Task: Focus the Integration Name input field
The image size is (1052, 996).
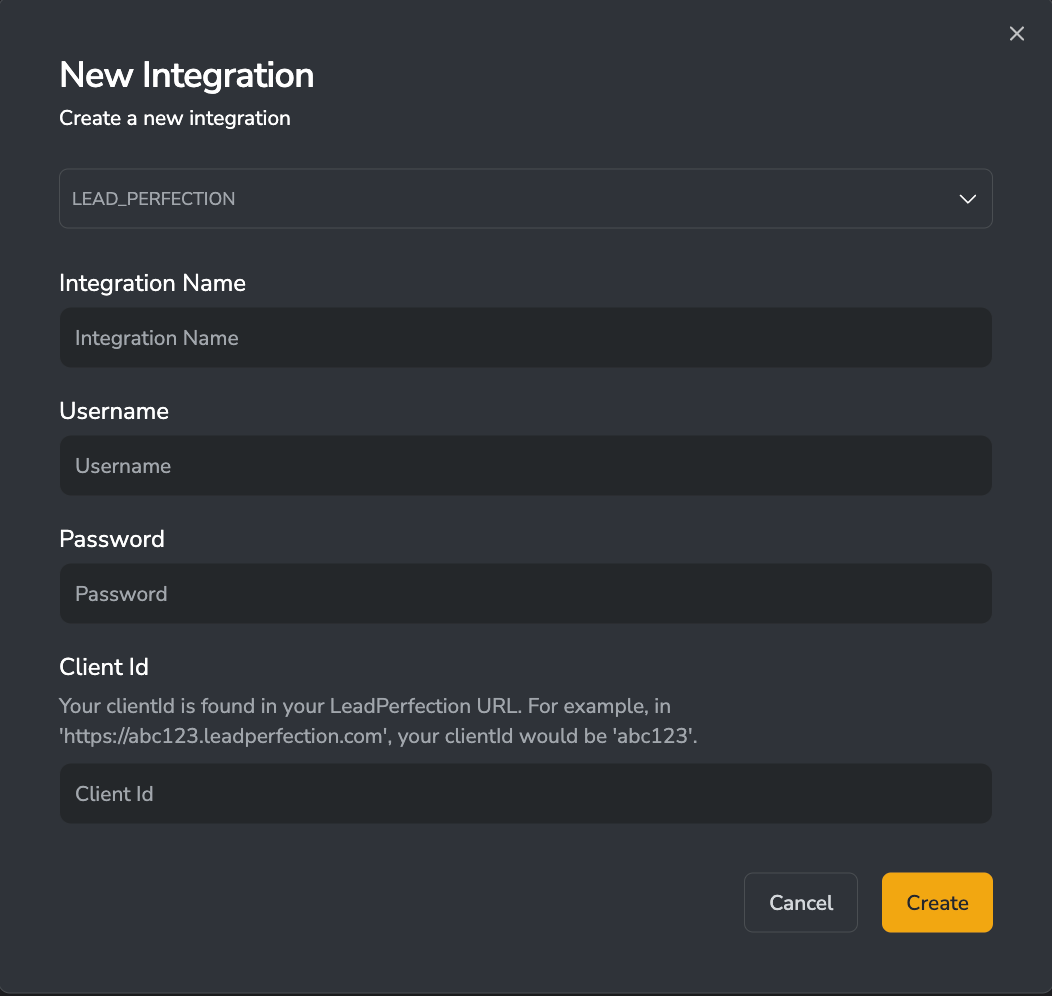Action: pos(525,338)
